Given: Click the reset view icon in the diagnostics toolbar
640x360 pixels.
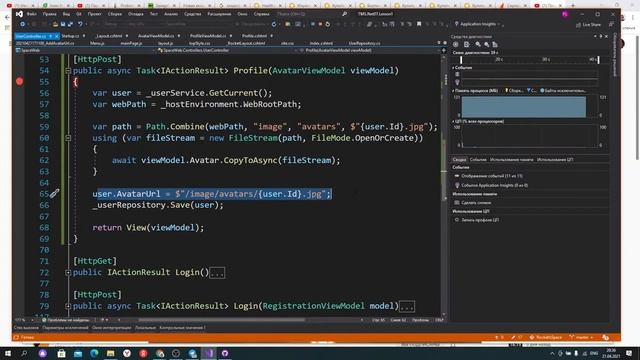Looking at the screenshot, I should pos(495,44).
